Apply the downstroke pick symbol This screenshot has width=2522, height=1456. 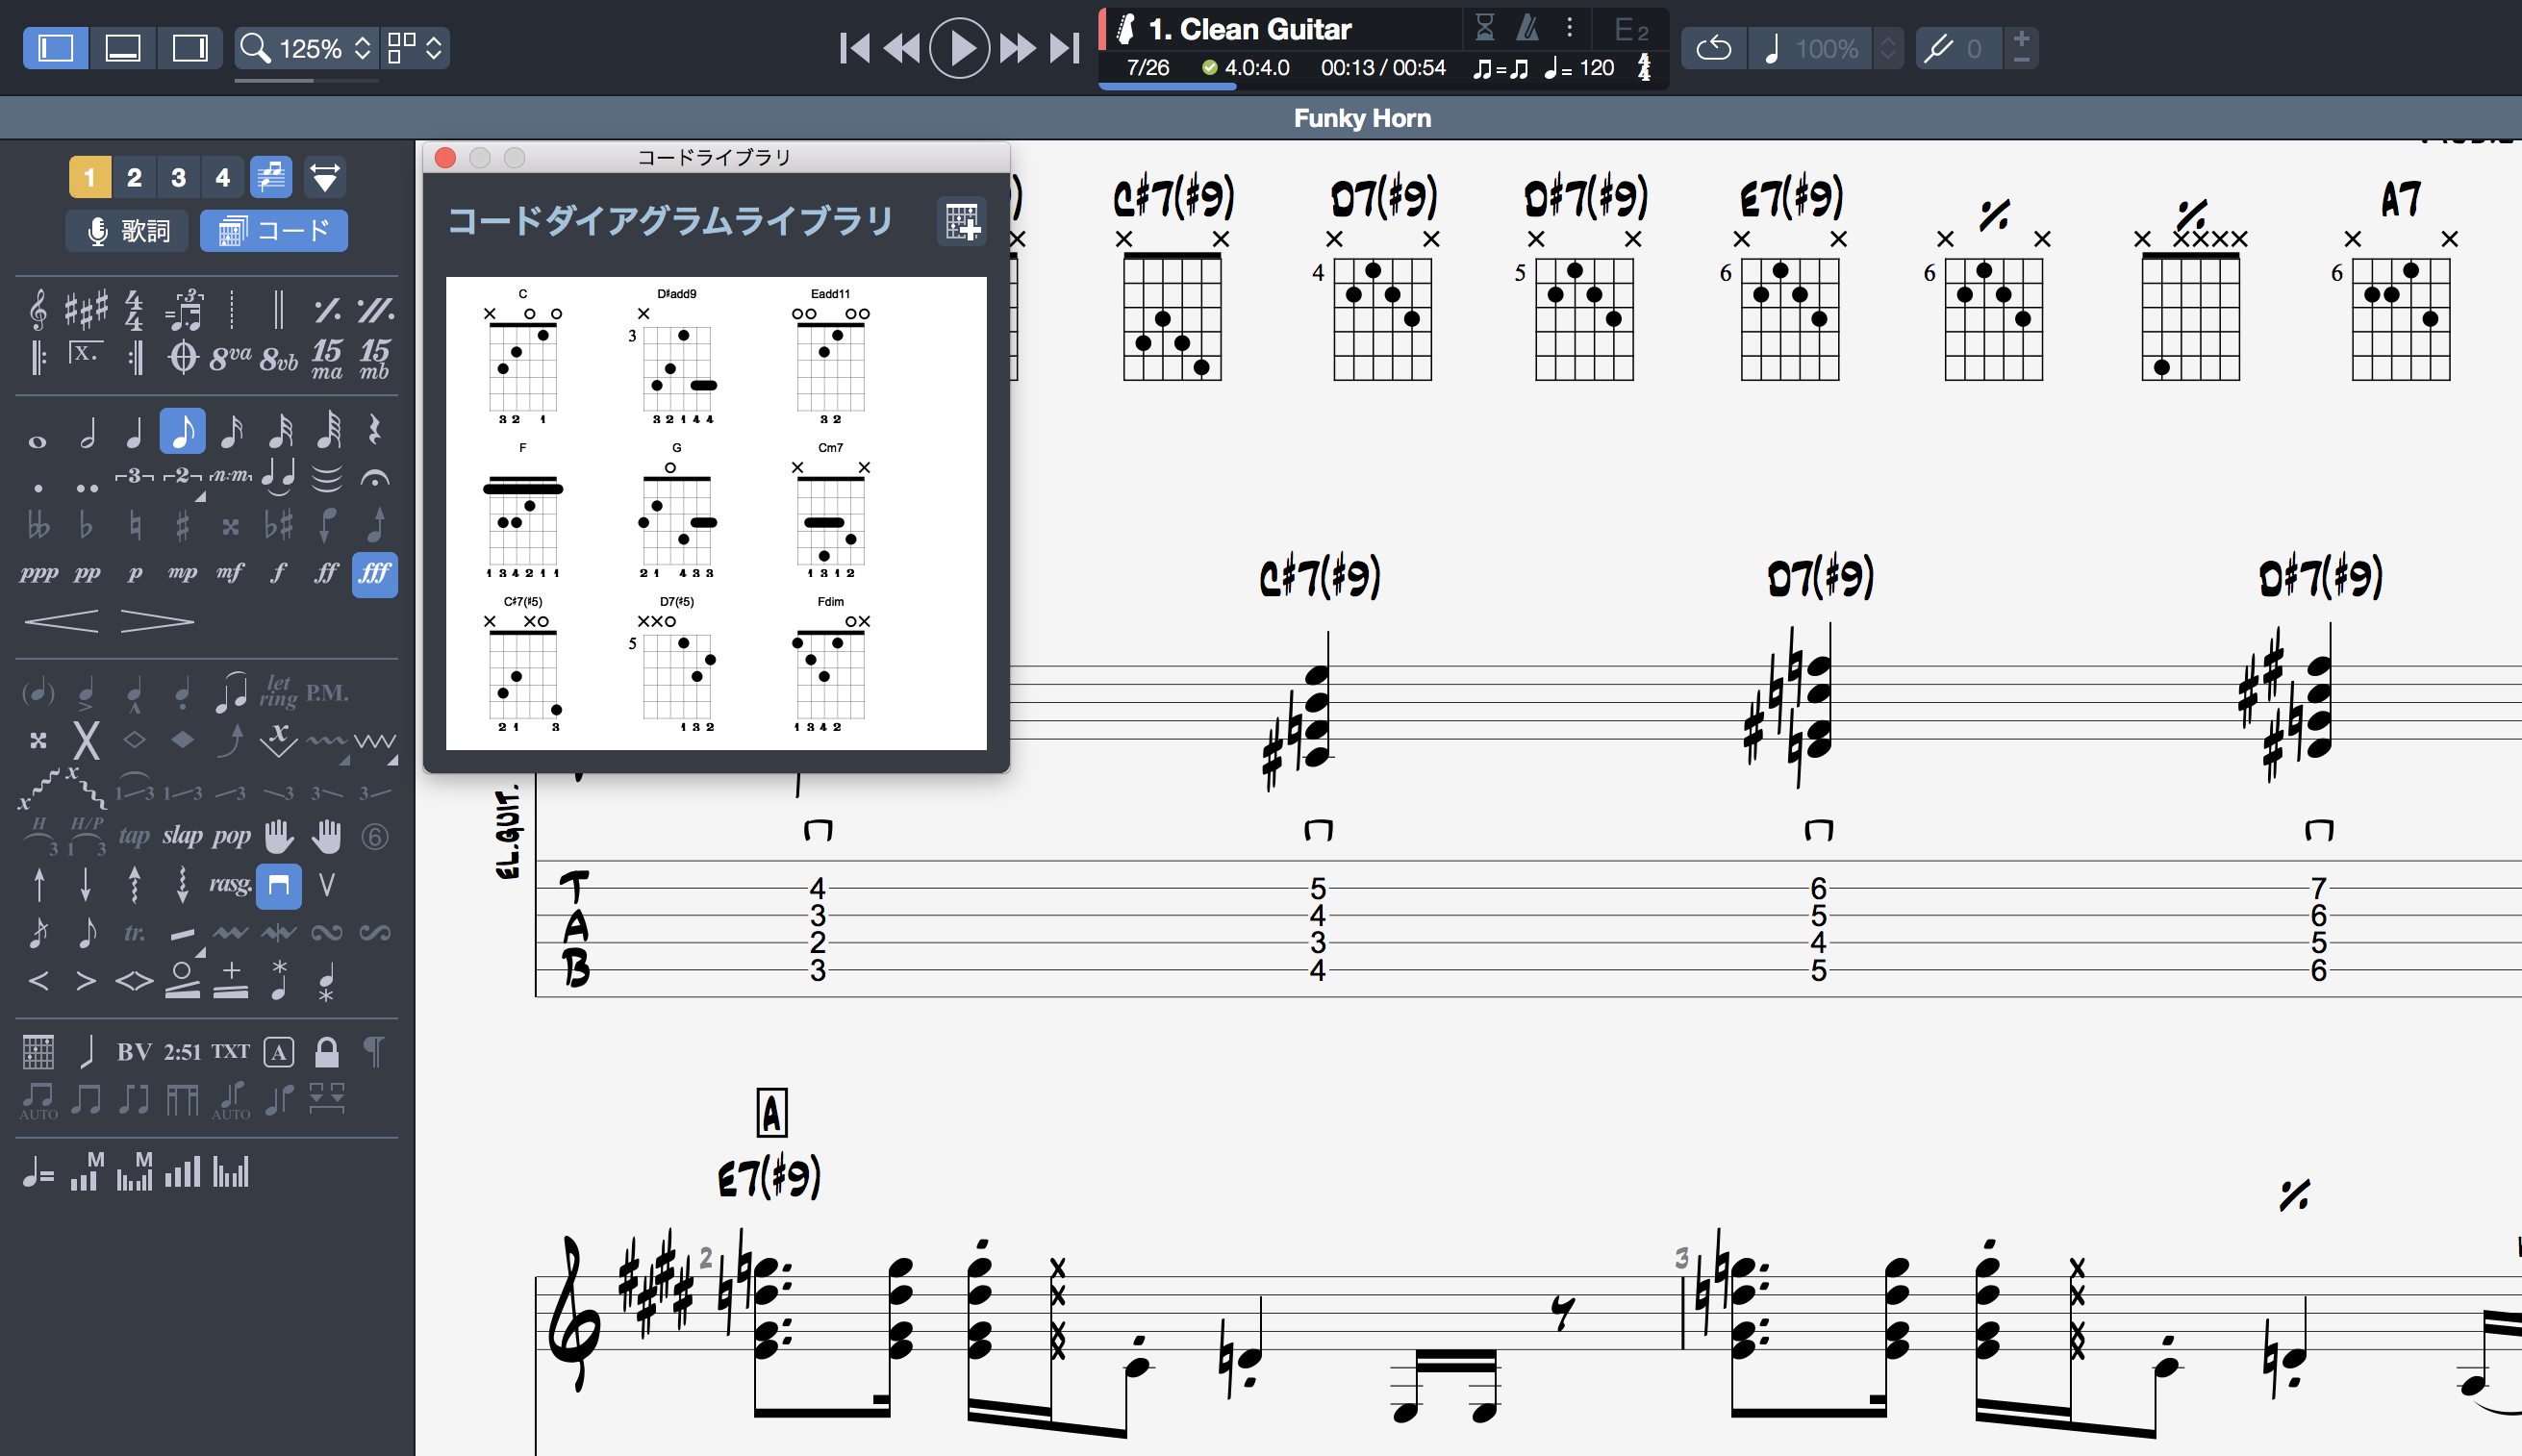(x=279, y=885)
